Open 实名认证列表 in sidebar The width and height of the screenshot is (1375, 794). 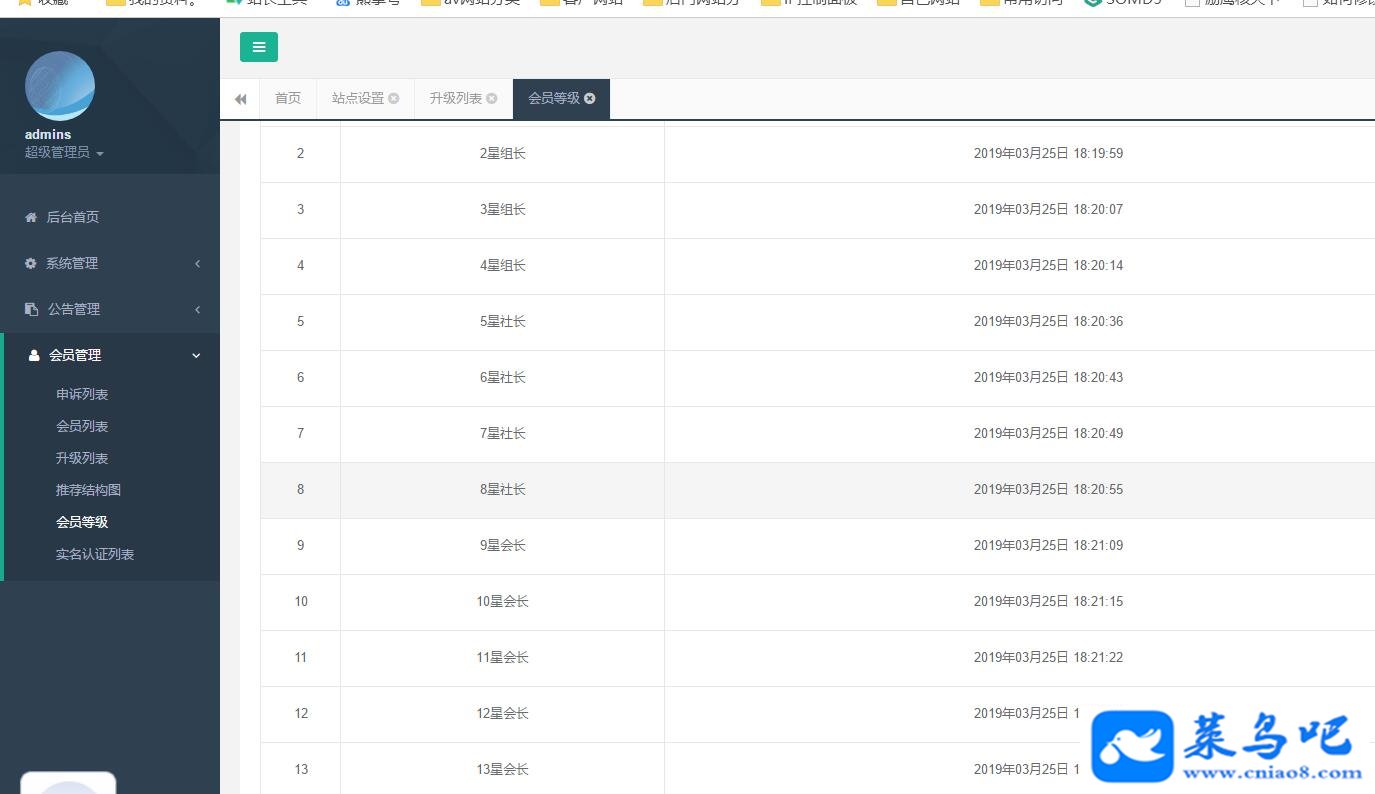[95, 554]
